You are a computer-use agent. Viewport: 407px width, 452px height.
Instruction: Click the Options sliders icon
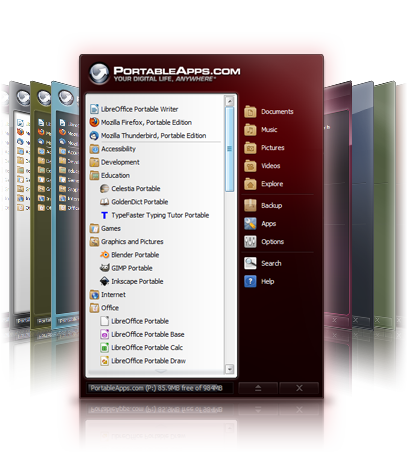tap(250, 242)
